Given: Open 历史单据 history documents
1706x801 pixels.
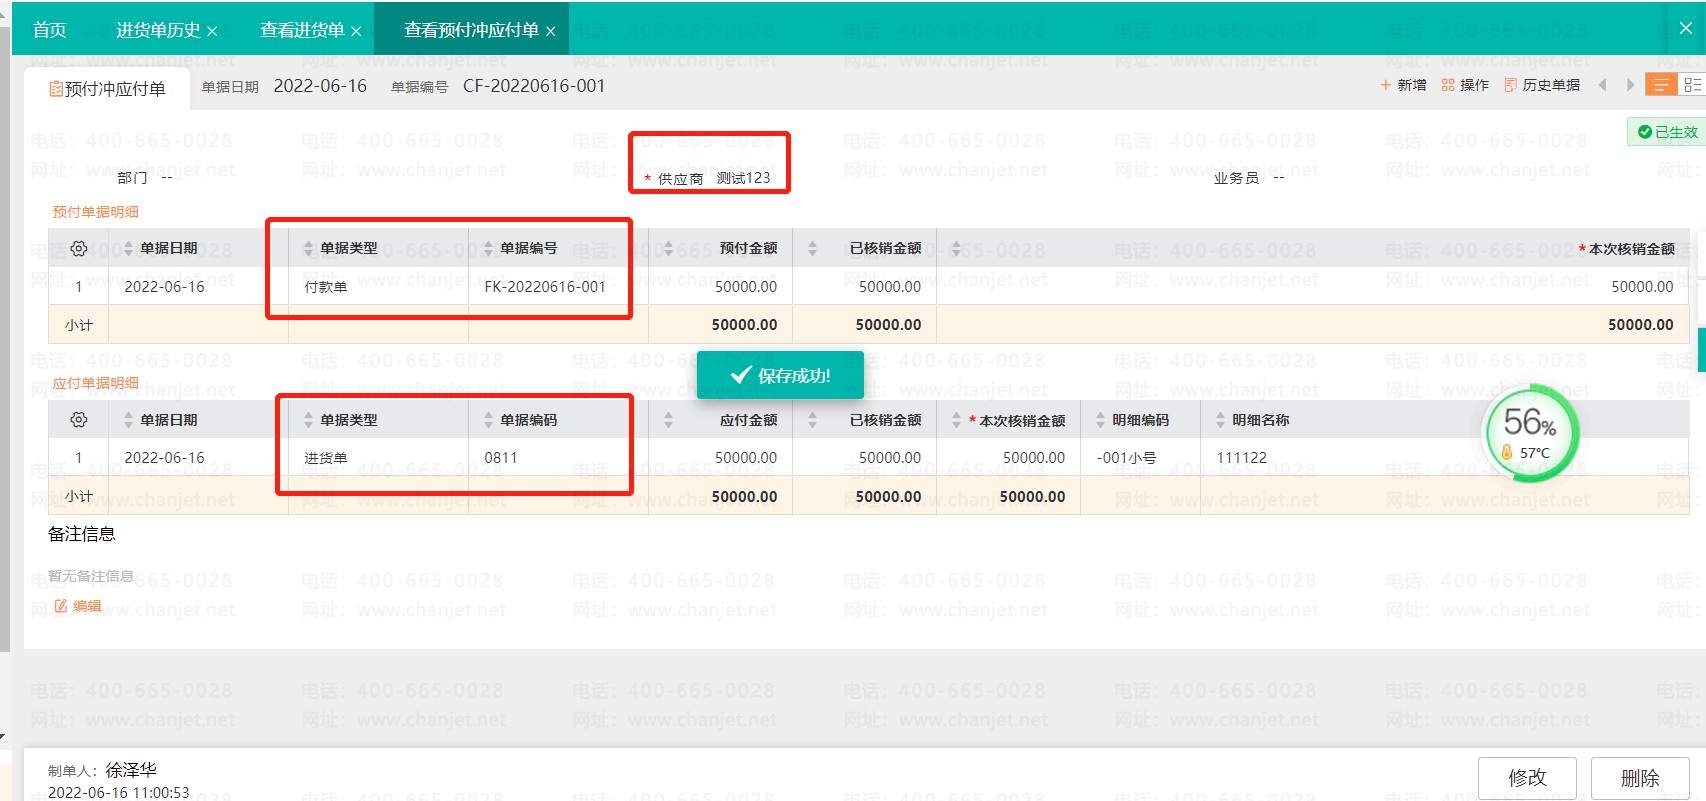Looking at the screenshot, I should [x=1542, y=85].
